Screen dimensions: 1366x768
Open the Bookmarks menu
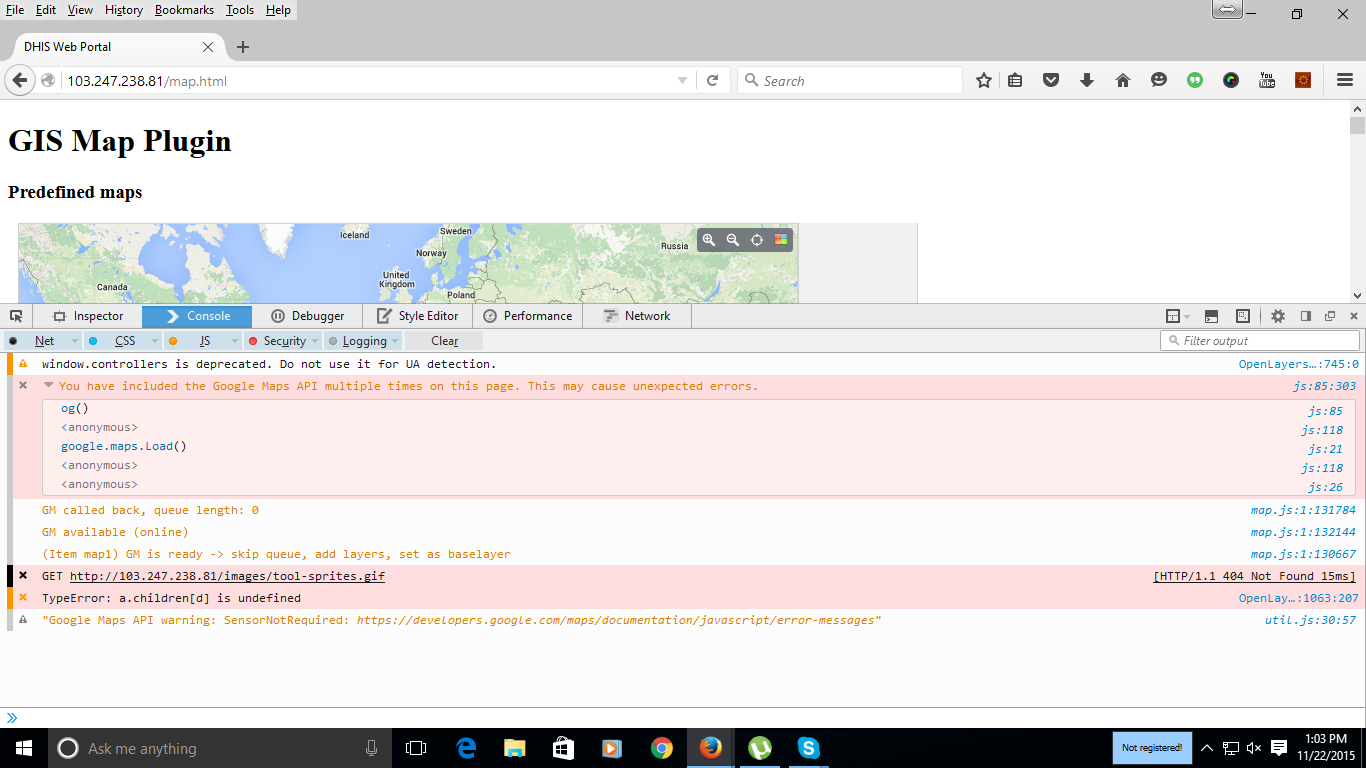click(184, 10)
